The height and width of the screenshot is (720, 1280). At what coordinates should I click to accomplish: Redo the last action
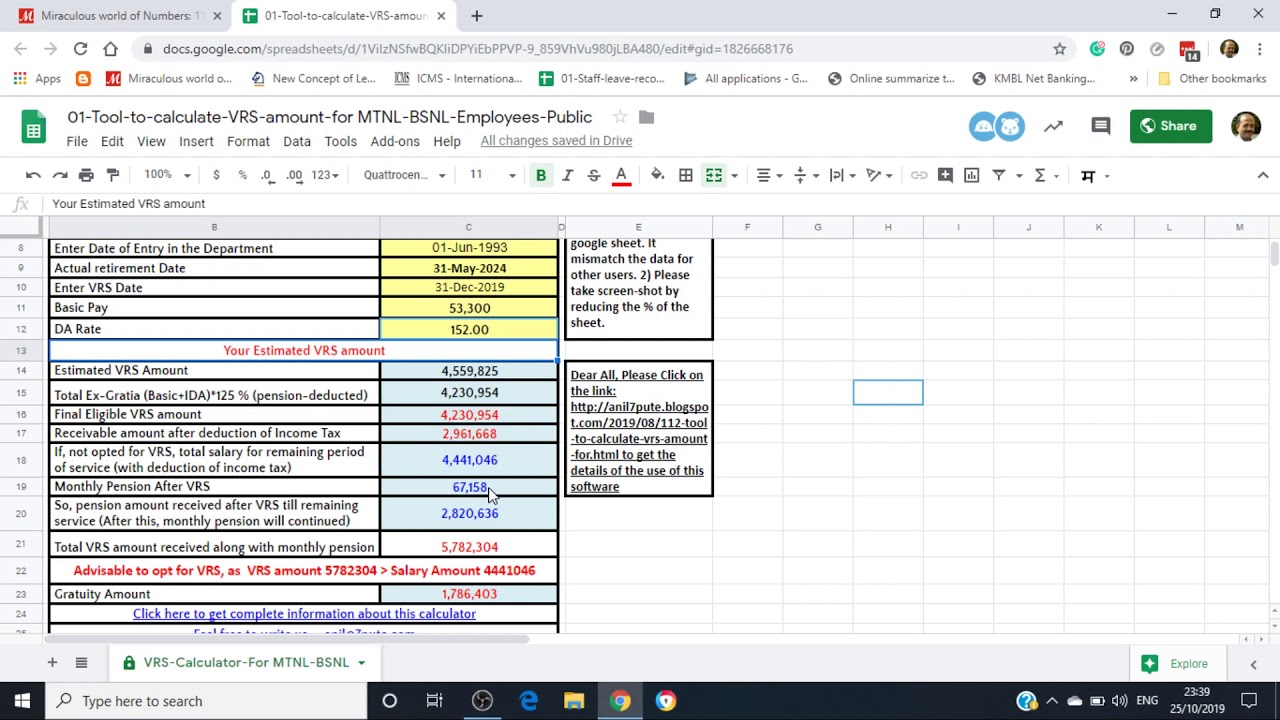pos(60,175)
